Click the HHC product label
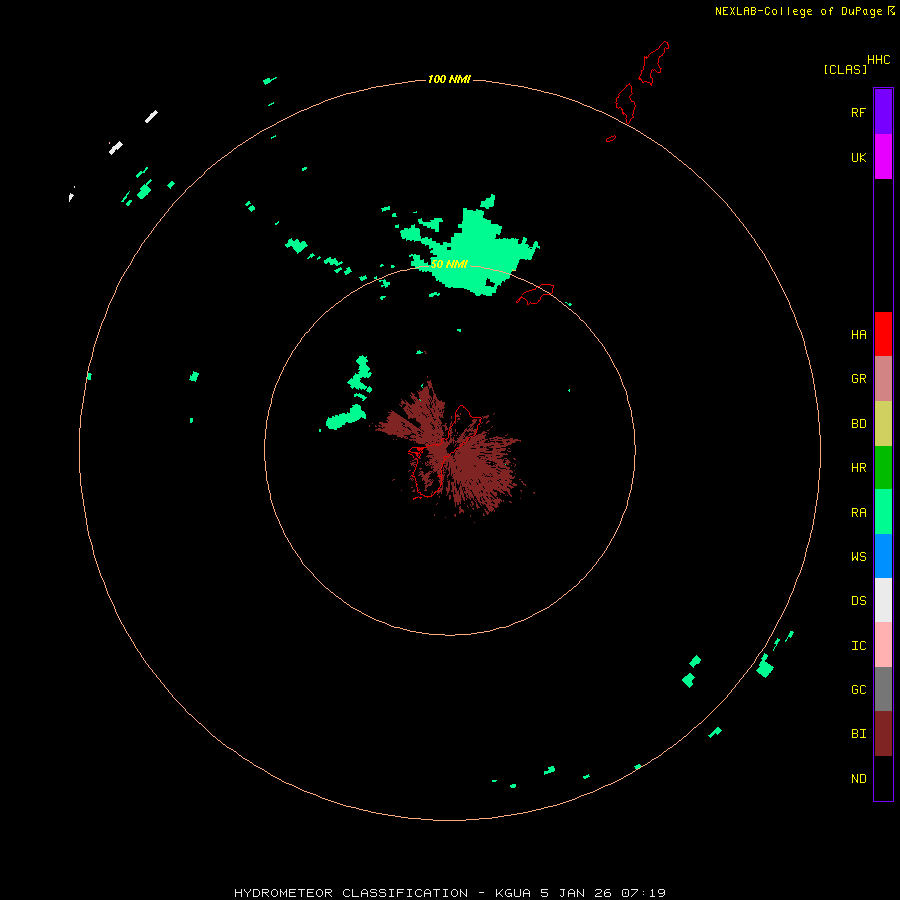Image resolution: width=900 pixels, height=900 pixels. 878,60
